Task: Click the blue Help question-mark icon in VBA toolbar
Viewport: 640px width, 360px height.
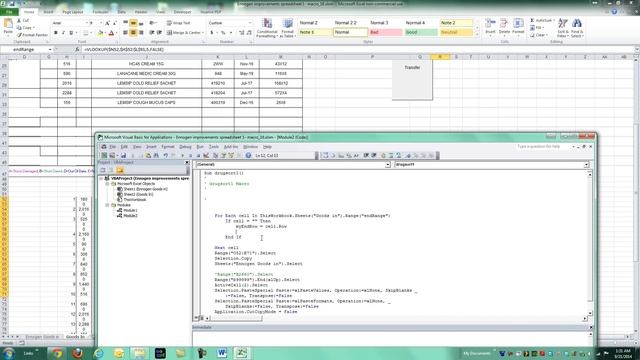Action: [x=248, y=156]
